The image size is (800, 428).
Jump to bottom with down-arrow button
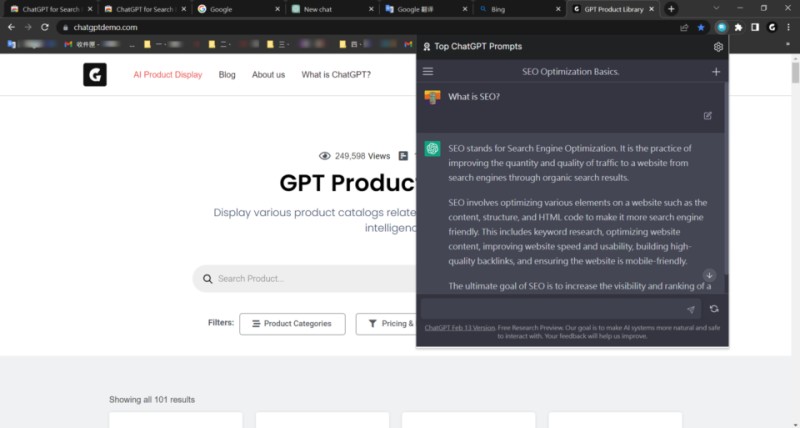click(x=709, y=275)
